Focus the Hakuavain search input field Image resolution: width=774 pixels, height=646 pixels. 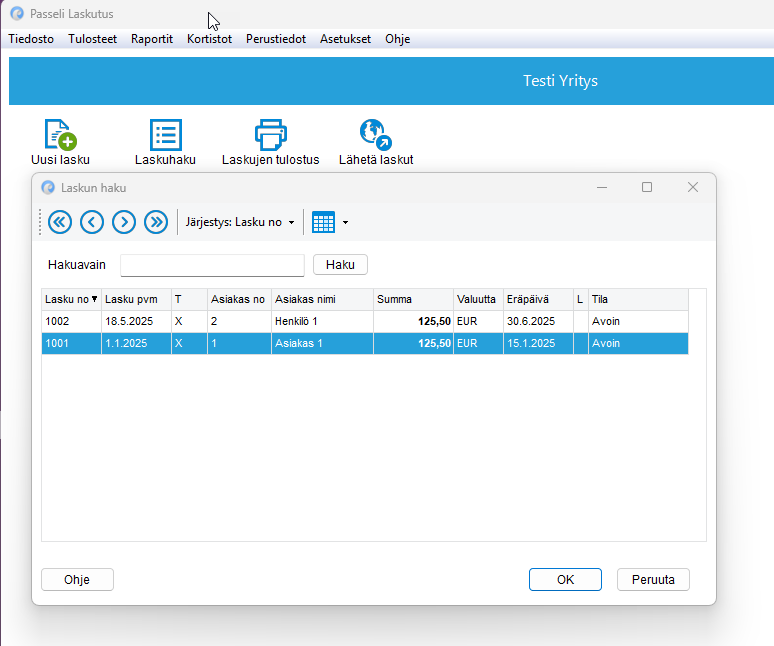[x=212, y=265]
